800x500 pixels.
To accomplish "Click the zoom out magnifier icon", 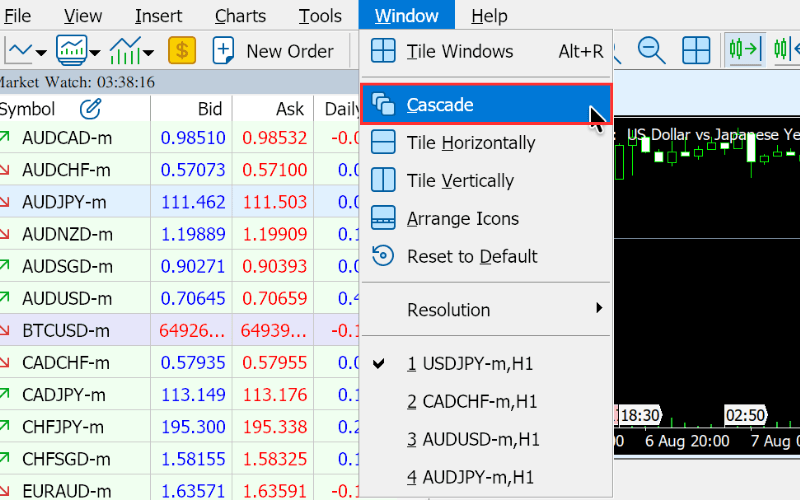I will tap(652, 50).
